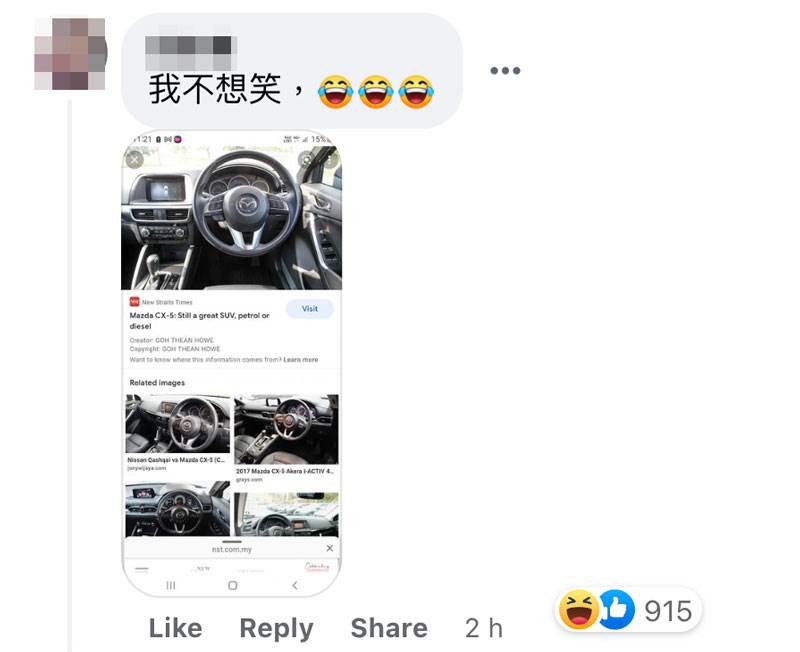Viewport: 800px width, 652px height.
Task: Click the laughing reaction emoji icon
Action: click(x=579, y=609)
